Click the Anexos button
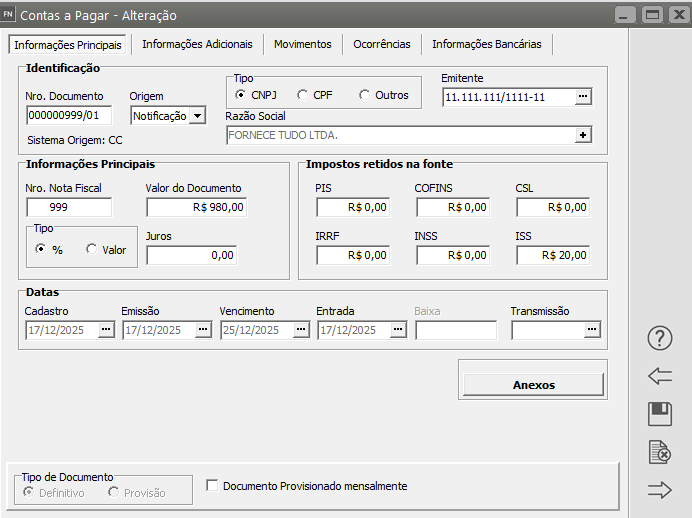This screenshot has height=518, width=692. (533, 385)
